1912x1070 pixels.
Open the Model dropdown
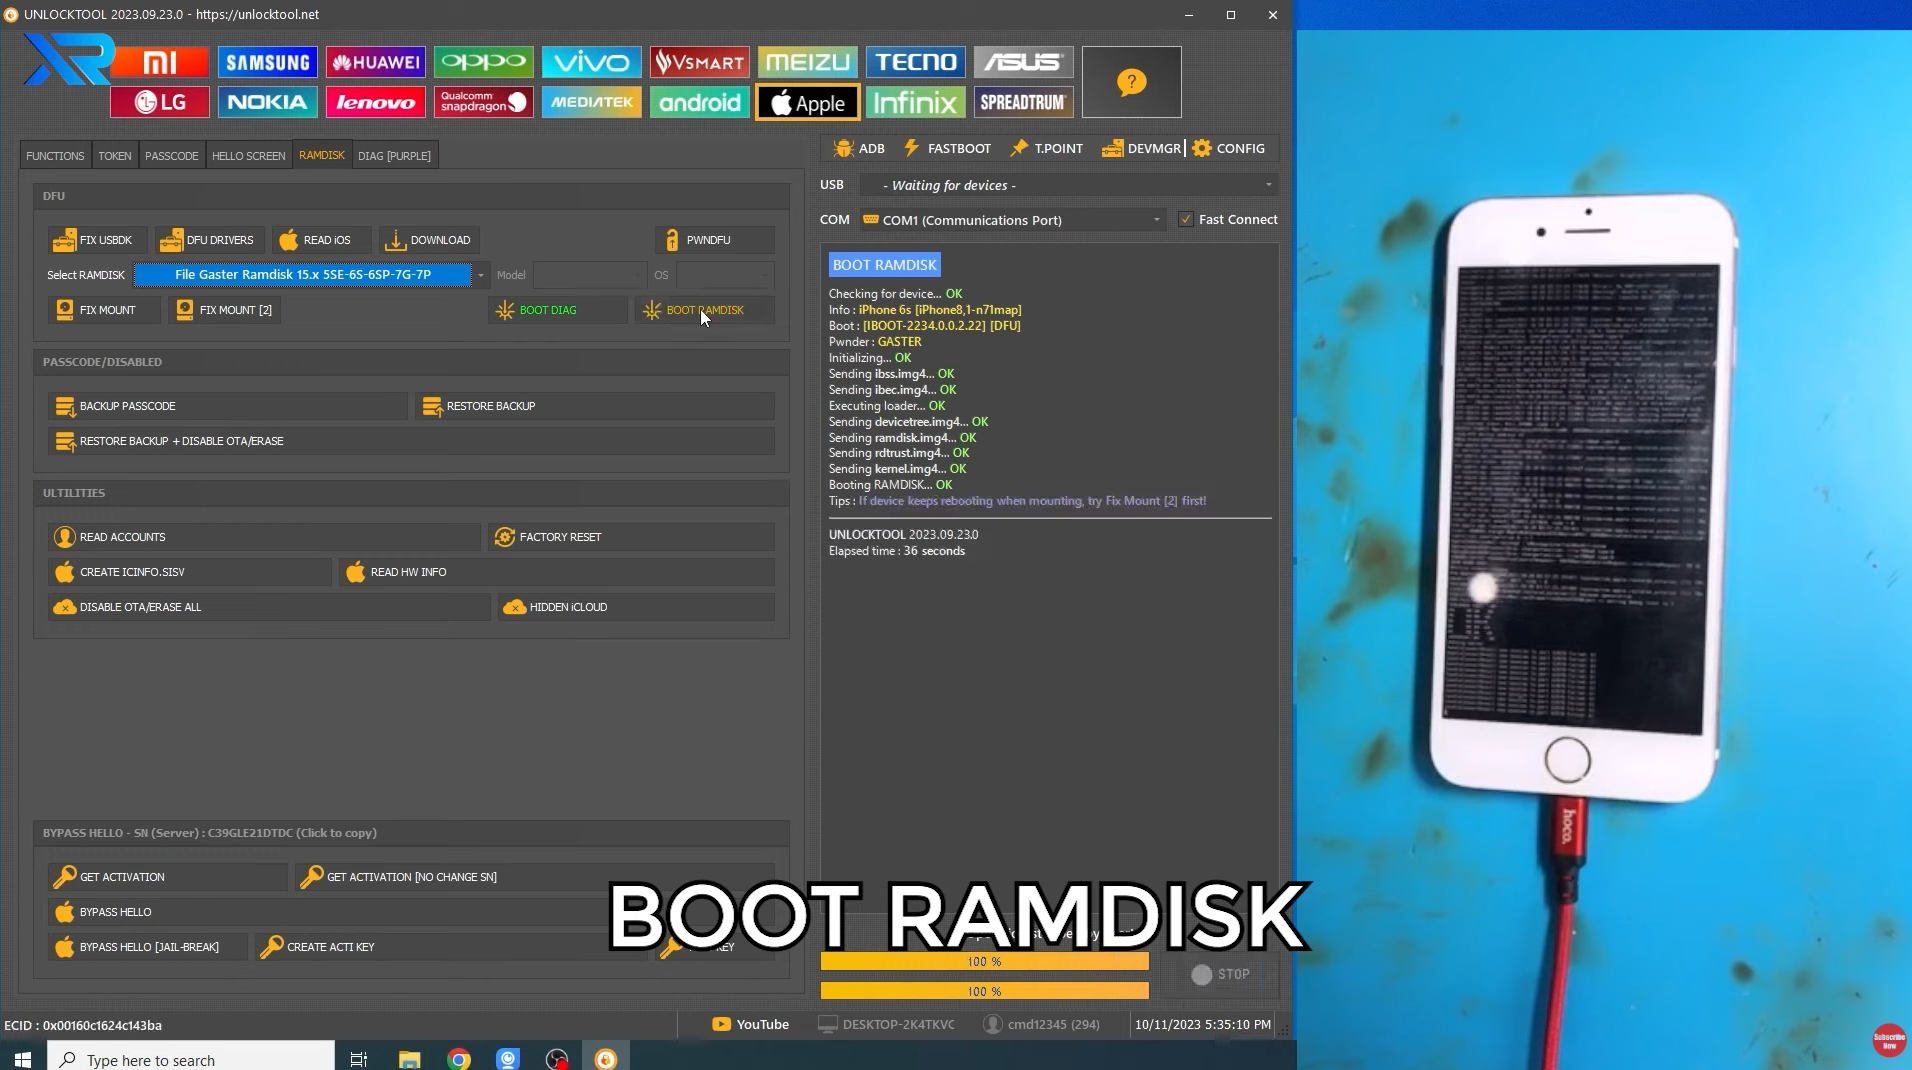coord(590,275)
